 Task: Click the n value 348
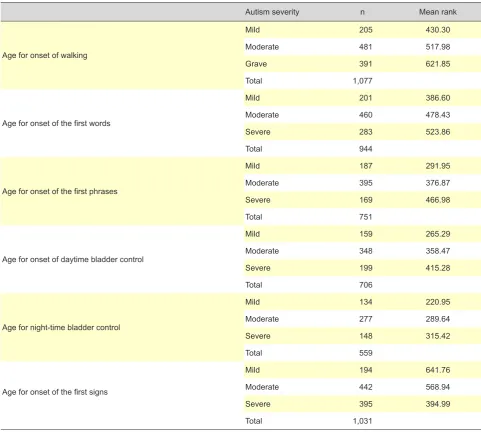366,251
